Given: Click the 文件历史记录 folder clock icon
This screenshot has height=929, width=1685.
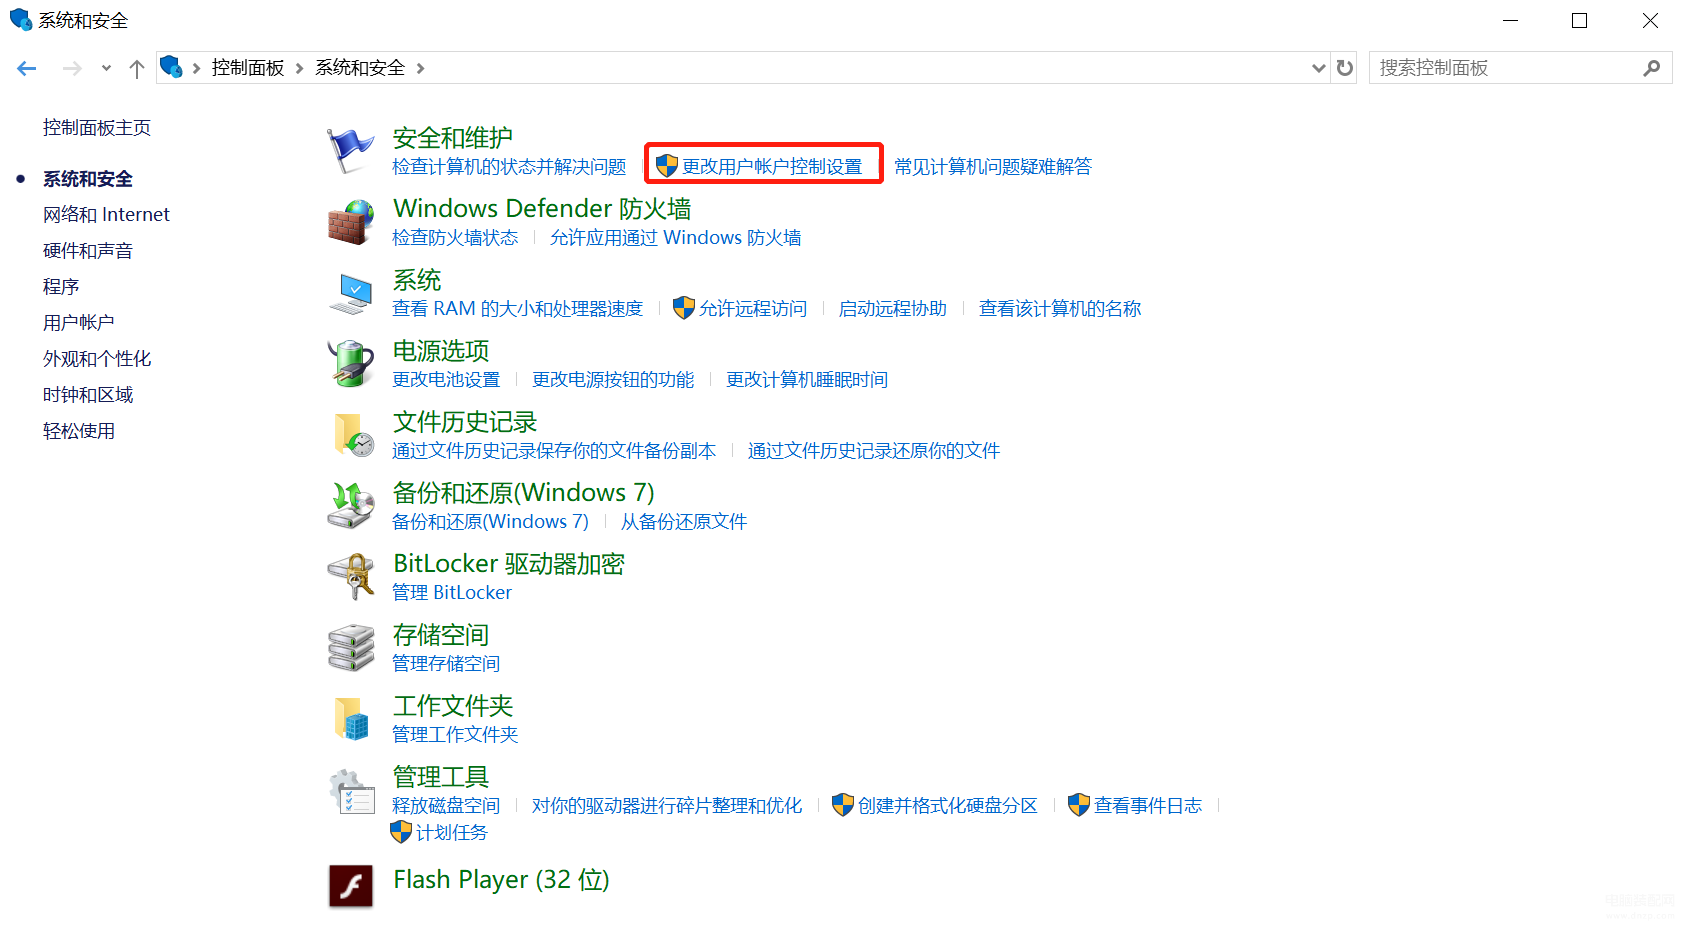Looking at the screenshot, I should point(352,435).
